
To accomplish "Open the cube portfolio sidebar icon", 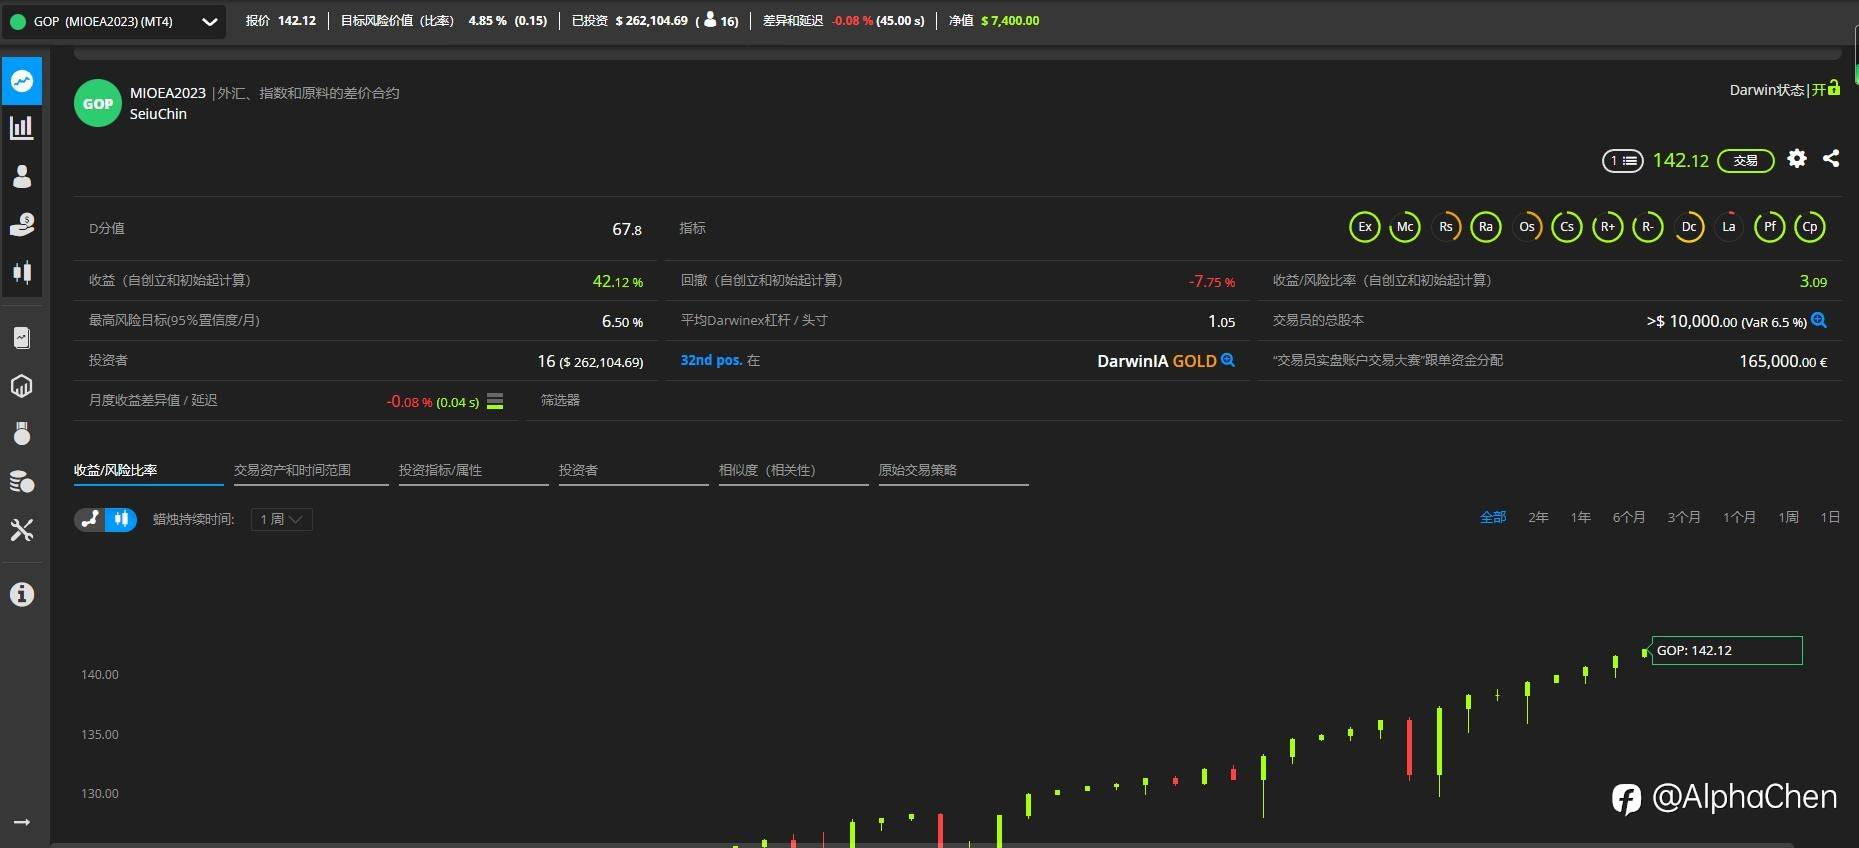I will point(22,386).
